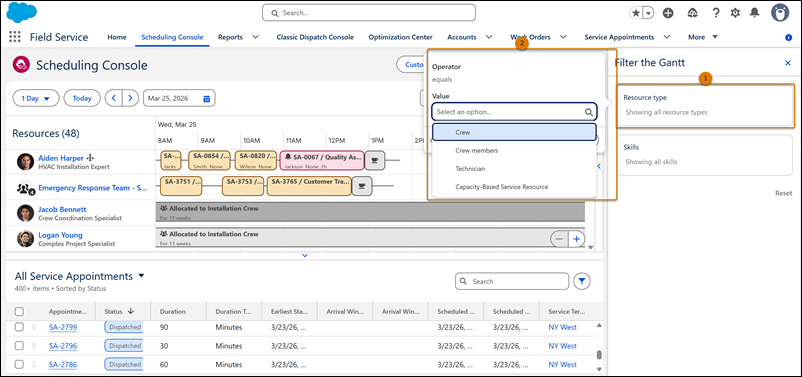Screen dimensions: 802x377
Task: Check the SA-2799 row checkbox
Action: [19, 327]
